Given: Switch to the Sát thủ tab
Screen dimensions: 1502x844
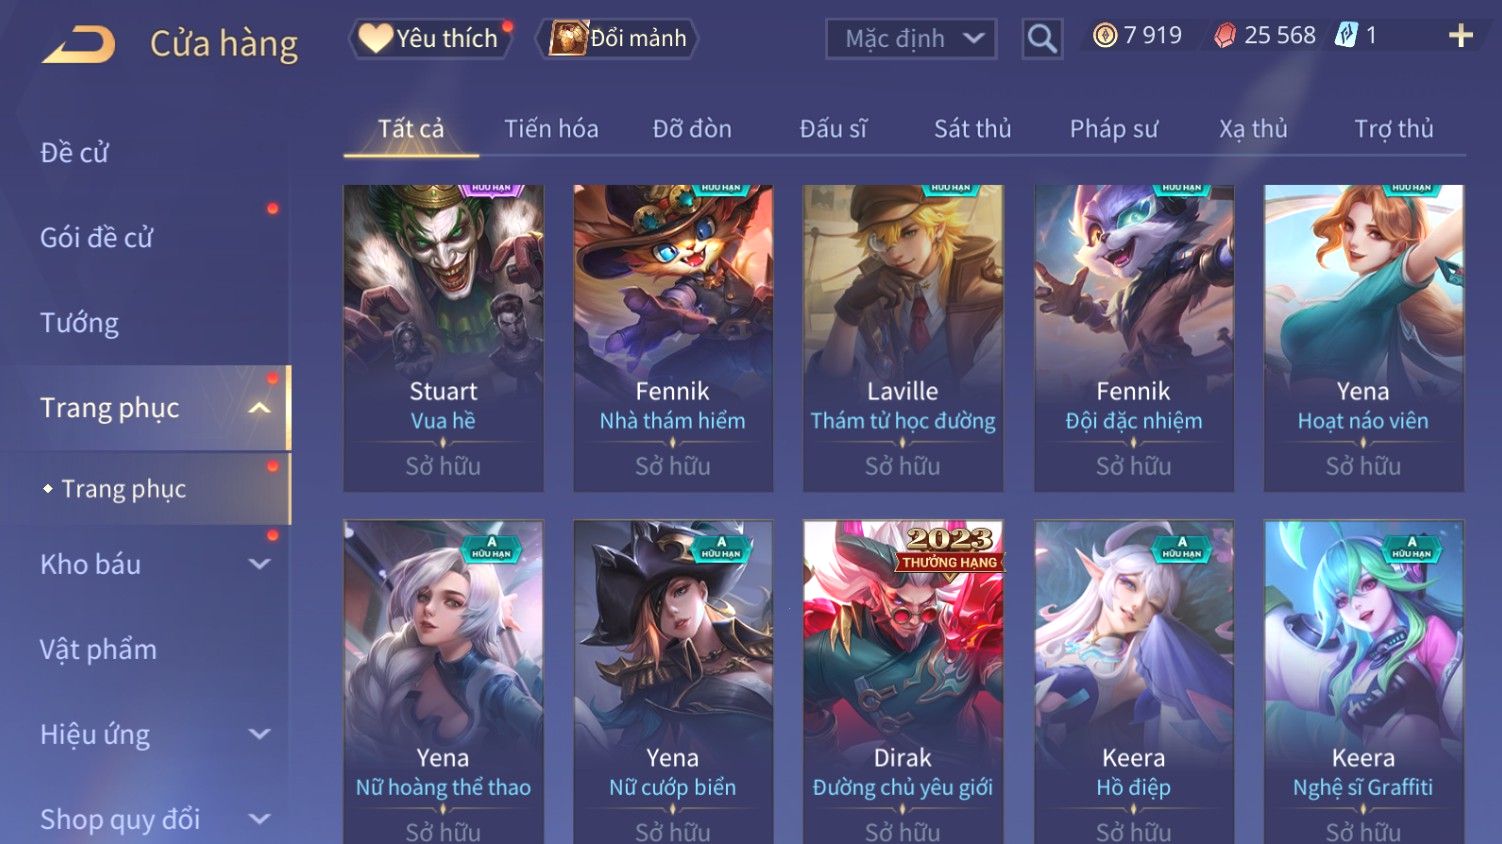Looking at the screenshot, I should [x=972, y=129].
